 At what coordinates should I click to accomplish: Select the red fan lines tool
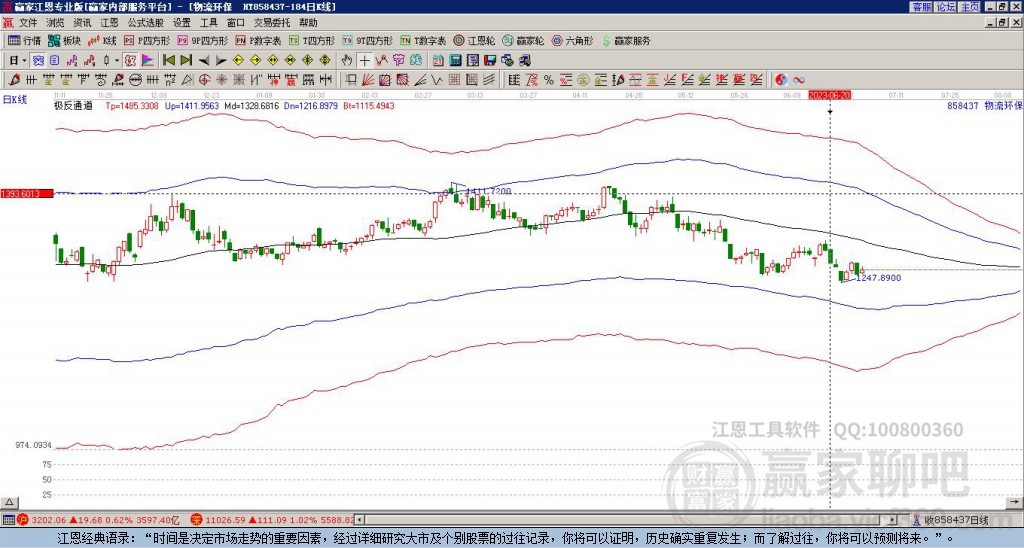coord(367,80)
